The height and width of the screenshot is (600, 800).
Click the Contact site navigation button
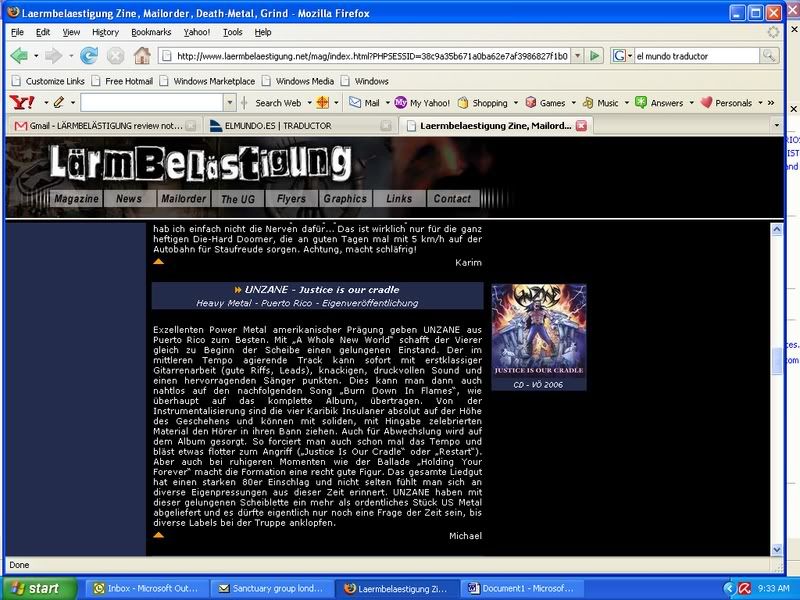coord(453,198)
